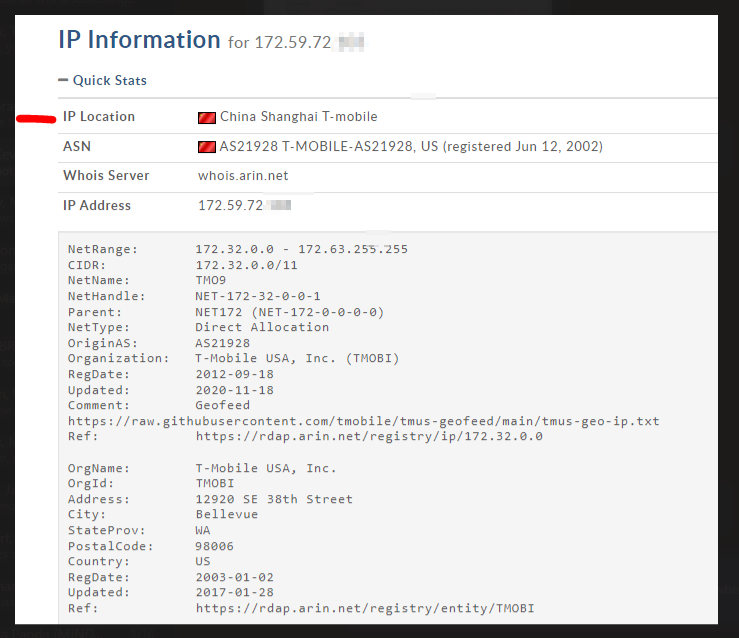Image resolution: width=739 pixels, height=638 pixels.
Task: Click the rdap.arin.net entity TMOBI URL
Action: click(x=365, y=608)
